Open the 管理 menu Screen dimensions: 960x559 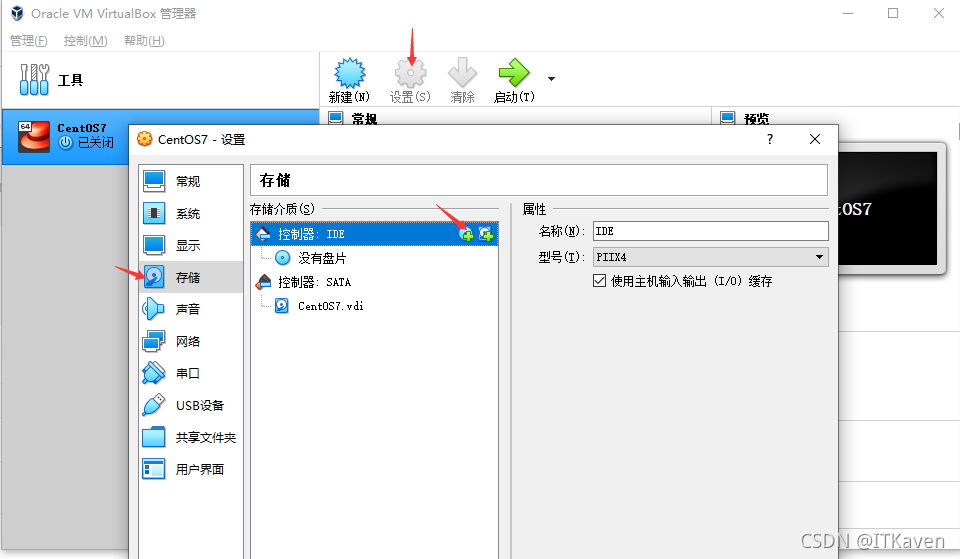click(x=29, y=41)
